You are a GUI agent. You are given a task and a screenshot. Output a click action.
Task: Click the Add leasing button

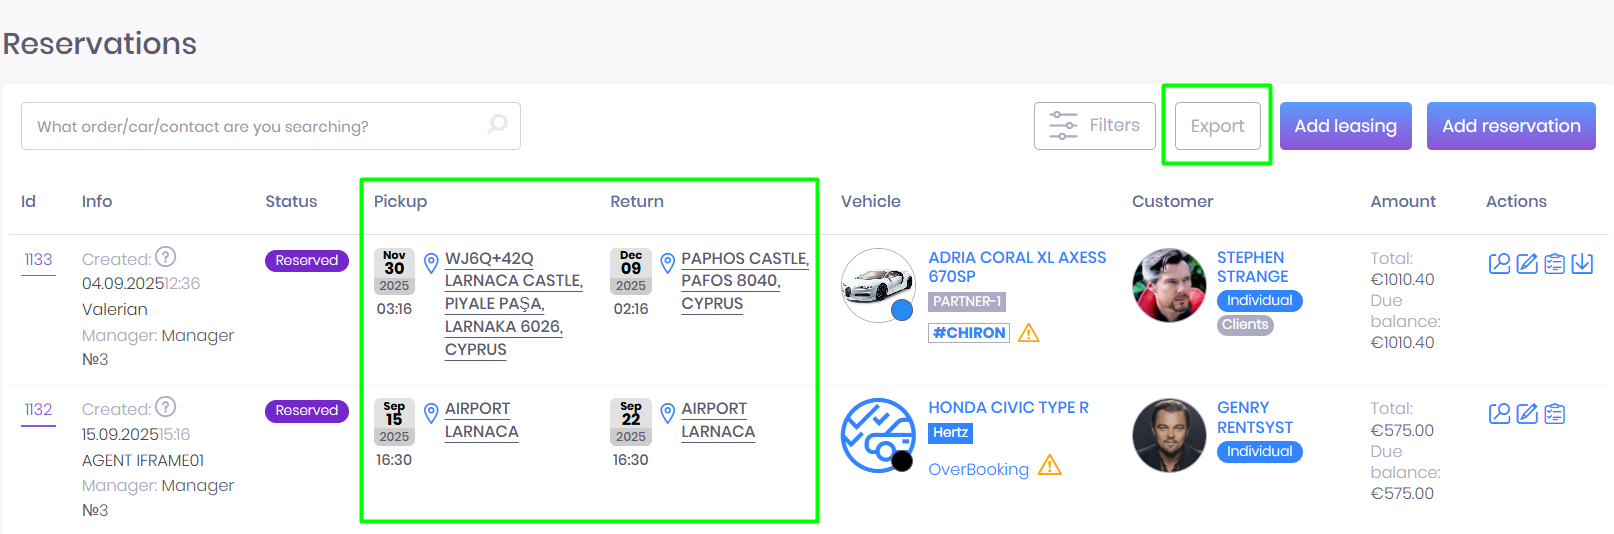[x=1345, y=126]
